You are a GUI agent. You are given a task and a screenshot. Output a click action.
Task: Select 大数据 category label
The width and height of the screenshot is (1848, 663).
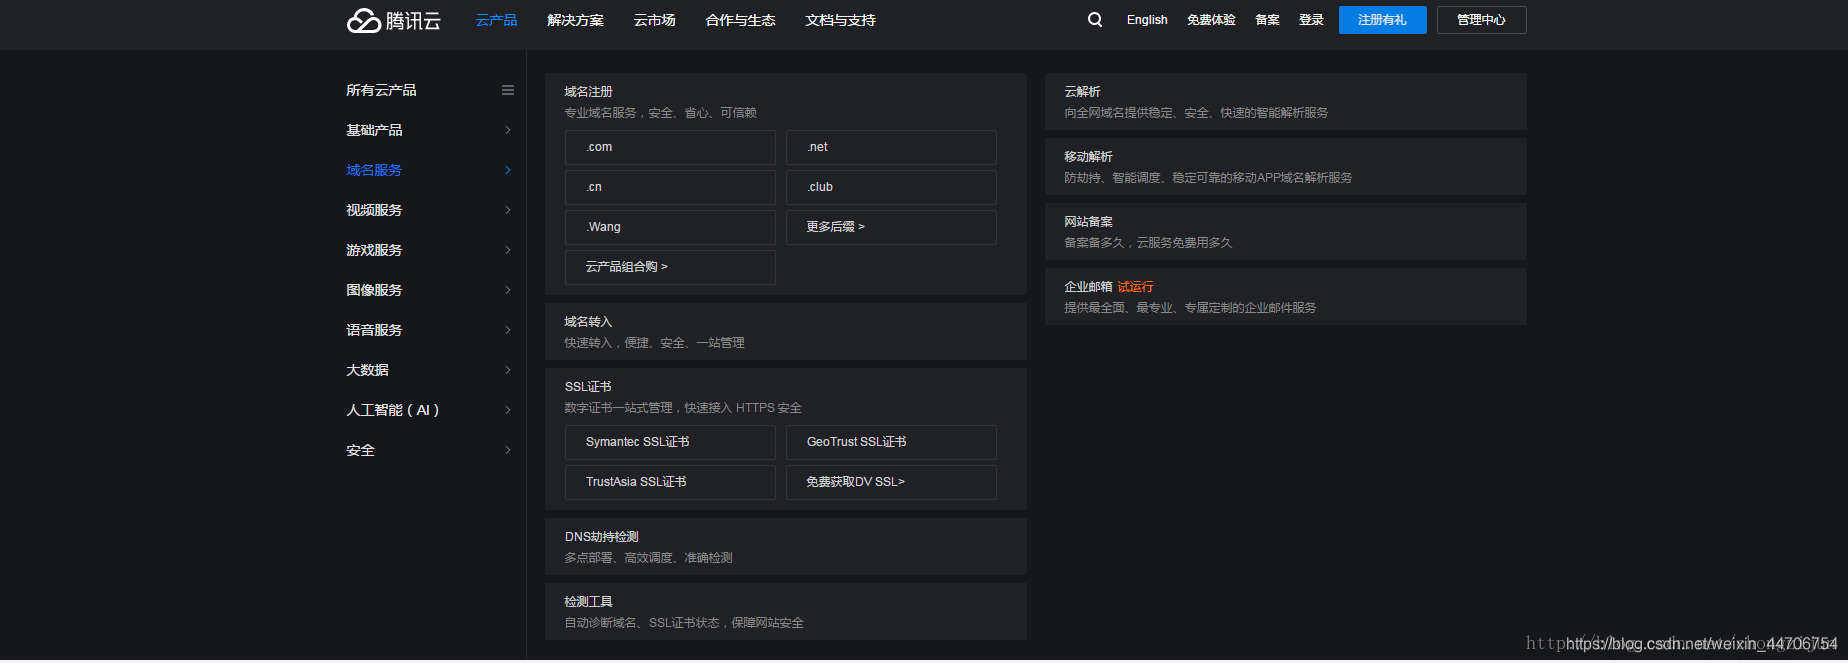[x=367, y=370]
